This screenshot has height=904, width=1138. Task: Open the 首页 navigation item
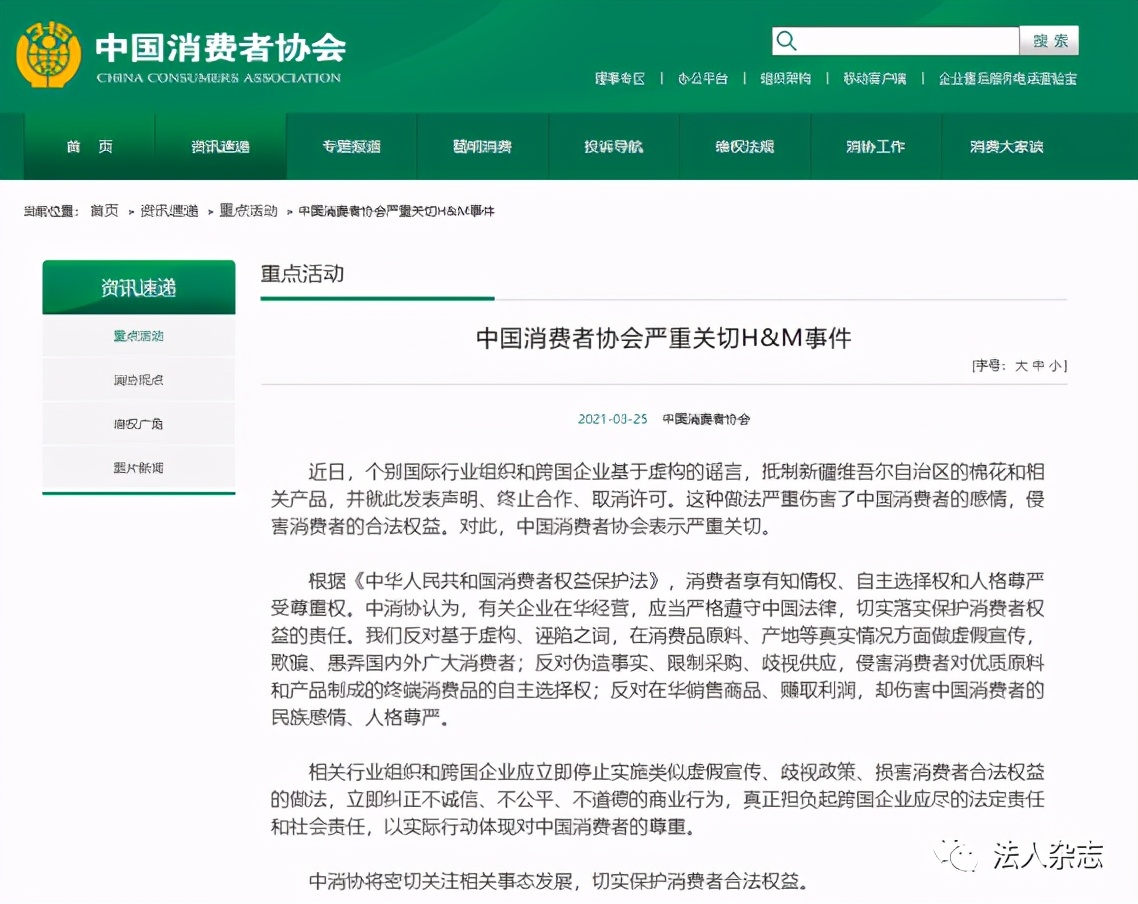tap(86, 146)
